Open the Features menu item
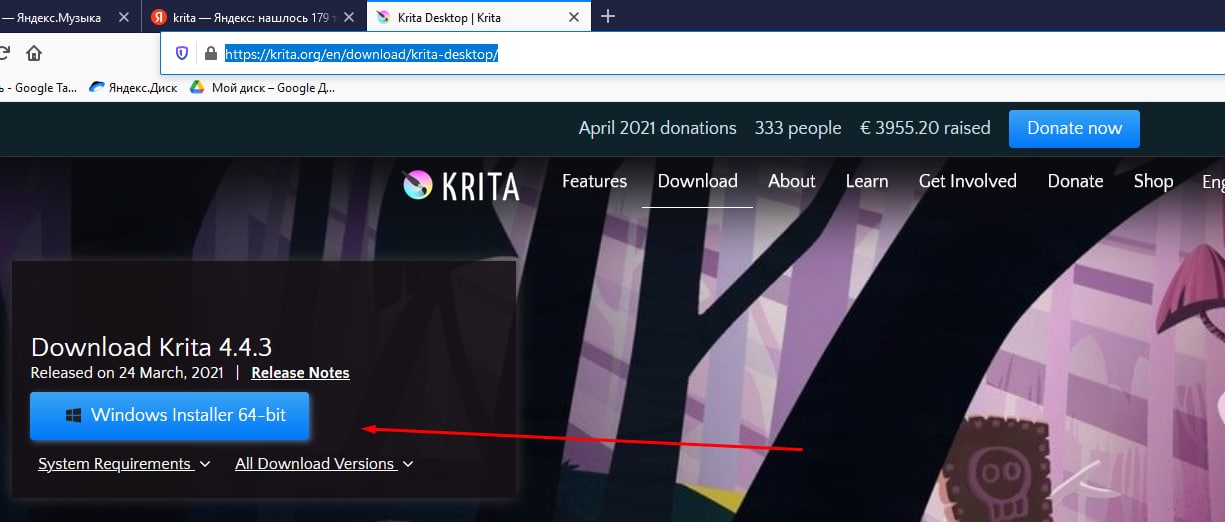Image resolution: width=1225 pixels, height=522 pixels. pos(595,181)
